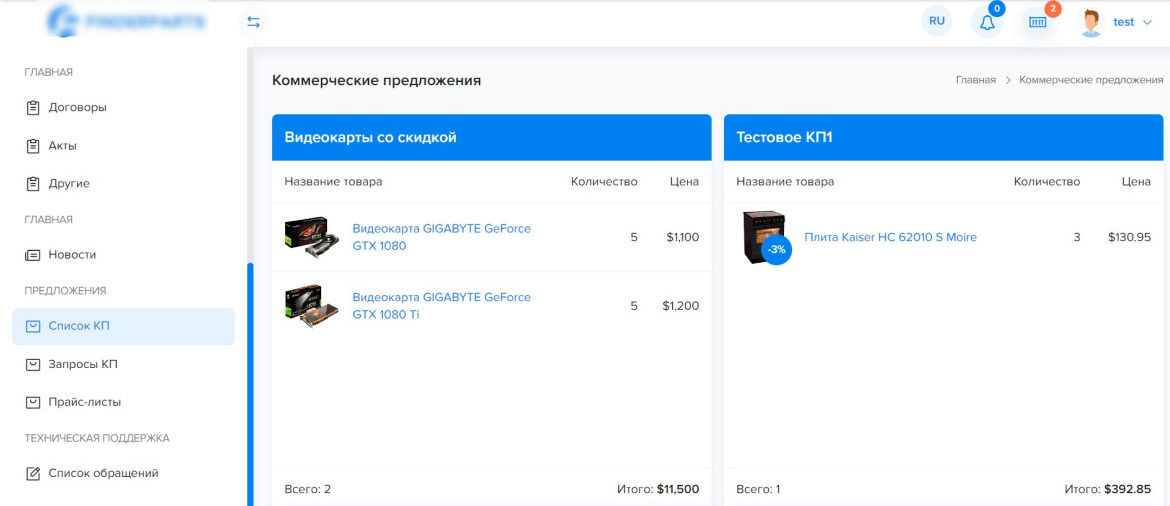Click the Список обращений edit icon
The image size is (1170, 506).
click(x=32, y=473)
